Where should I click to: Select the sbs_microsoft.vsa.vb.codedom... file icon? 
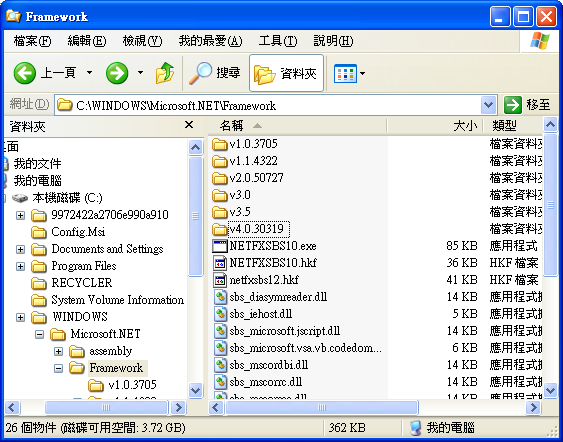point(220,348)
